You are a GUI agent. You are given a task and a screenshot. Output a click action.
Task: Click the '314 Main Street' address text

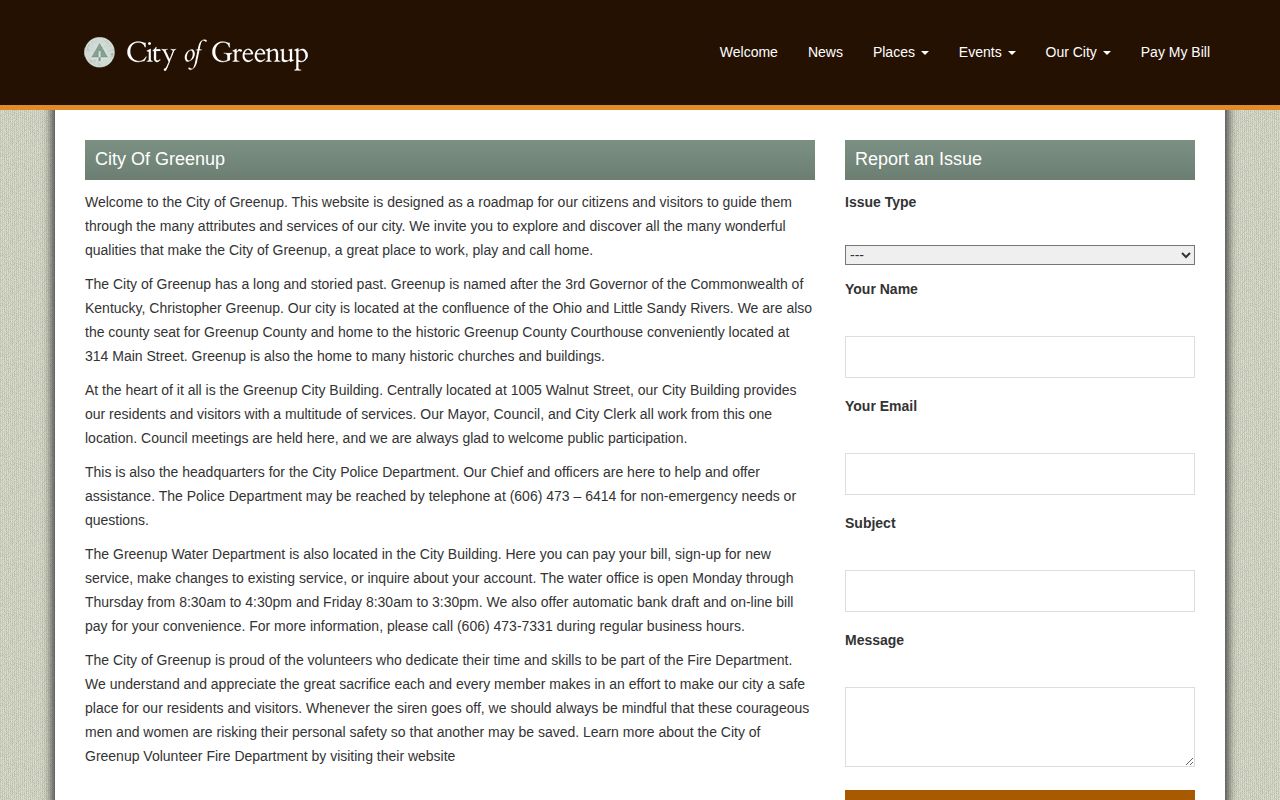pyautogui.click(x=134, y=356)
